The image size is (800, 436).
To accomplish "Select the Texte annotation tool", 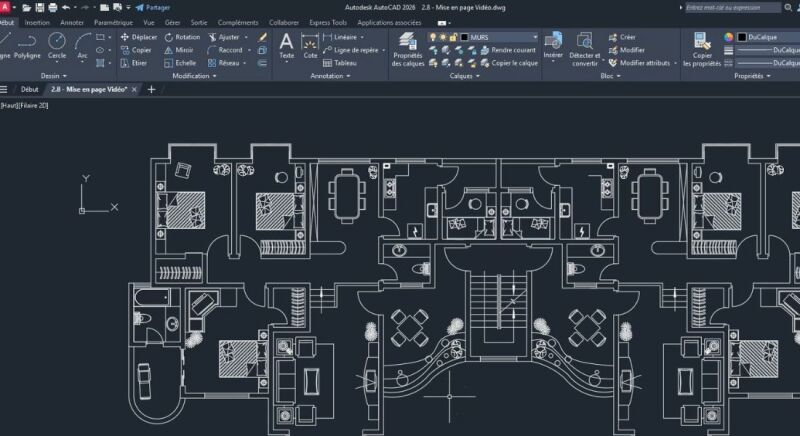I will pos(287,46).
